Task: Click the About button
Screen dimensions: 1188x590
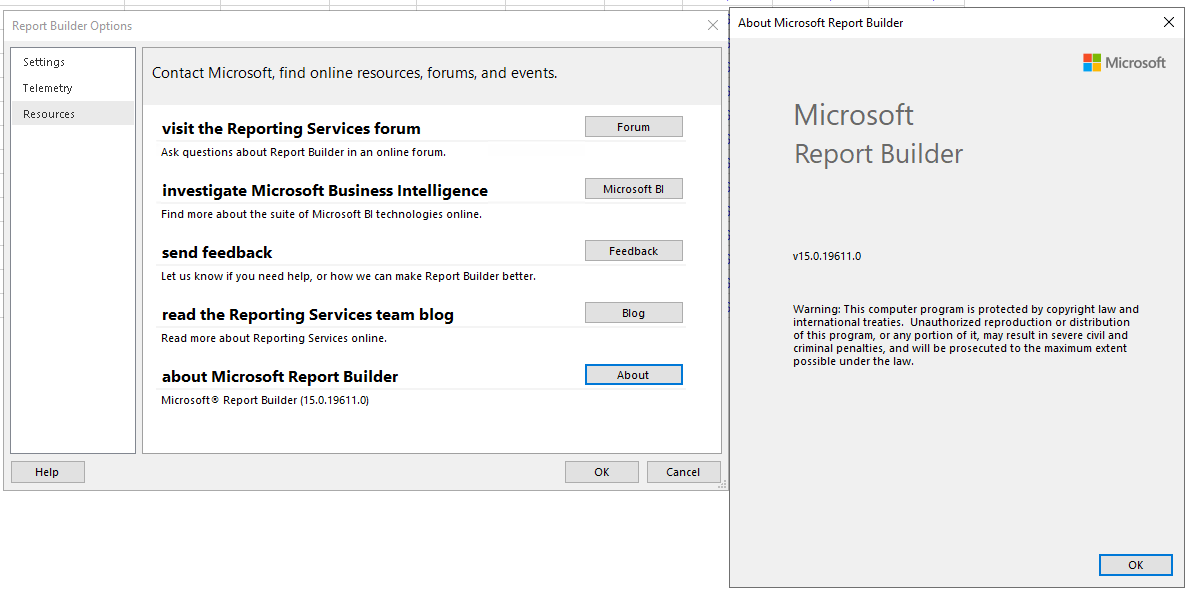Action: coord(633,375)
